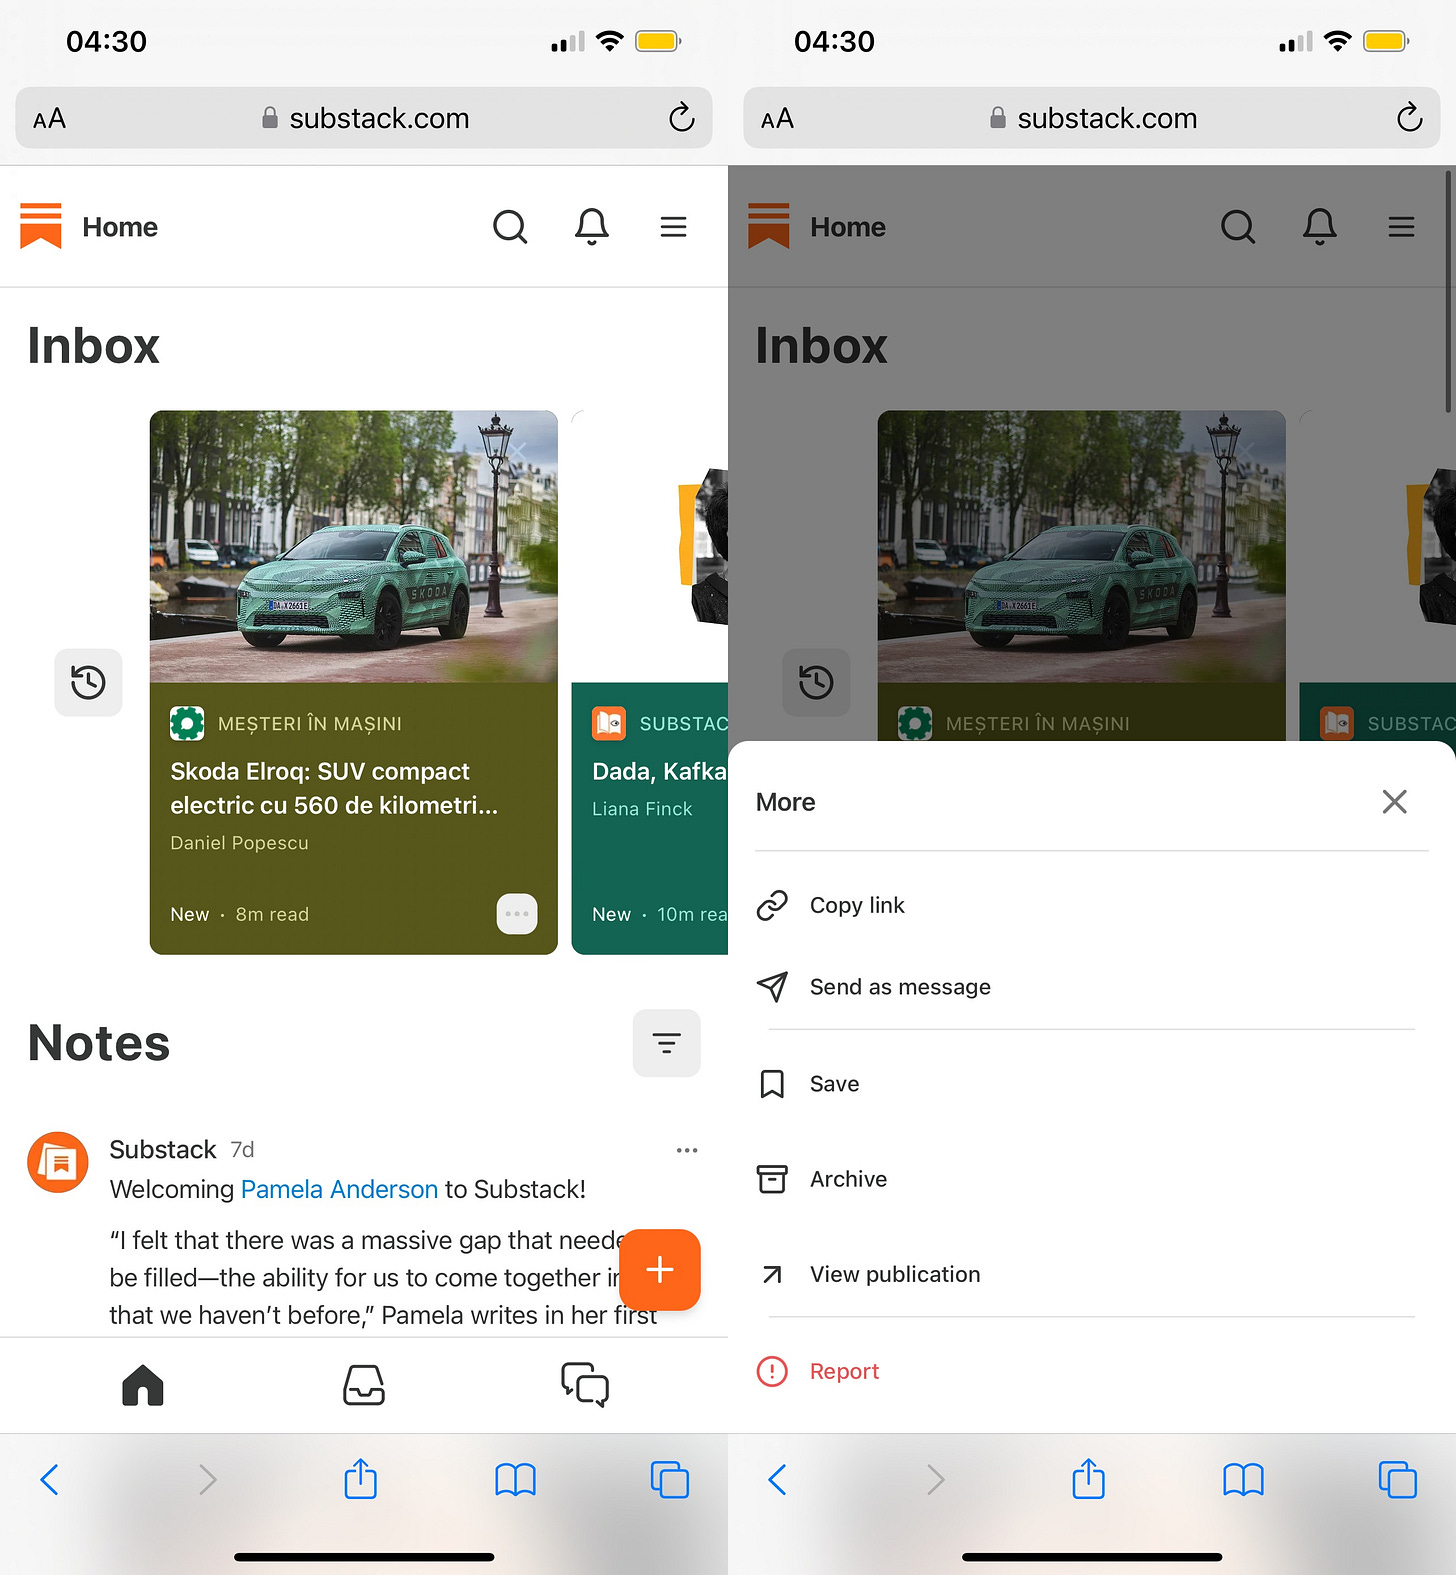Screen dimensions: 1456x1575
Task: Open hamburger menu in left screen header
Action: [673, 227]
